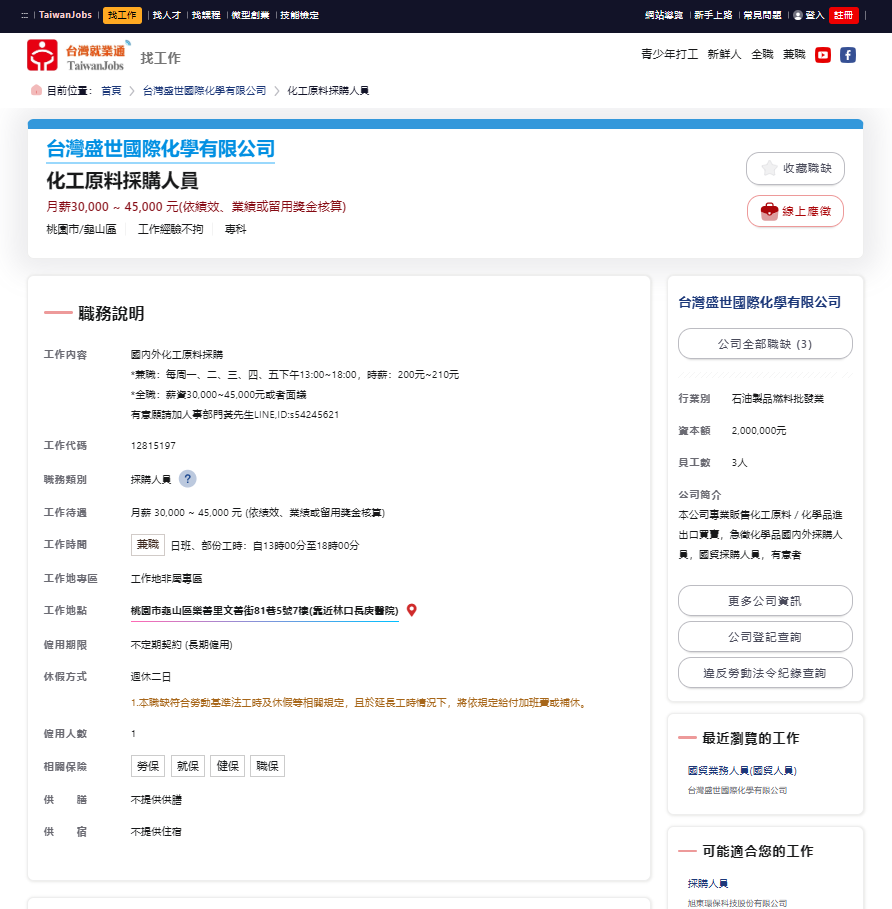This screenshot has height=909, width=892.
Task: Open the Facebook page icon
Action: (847, 55)
